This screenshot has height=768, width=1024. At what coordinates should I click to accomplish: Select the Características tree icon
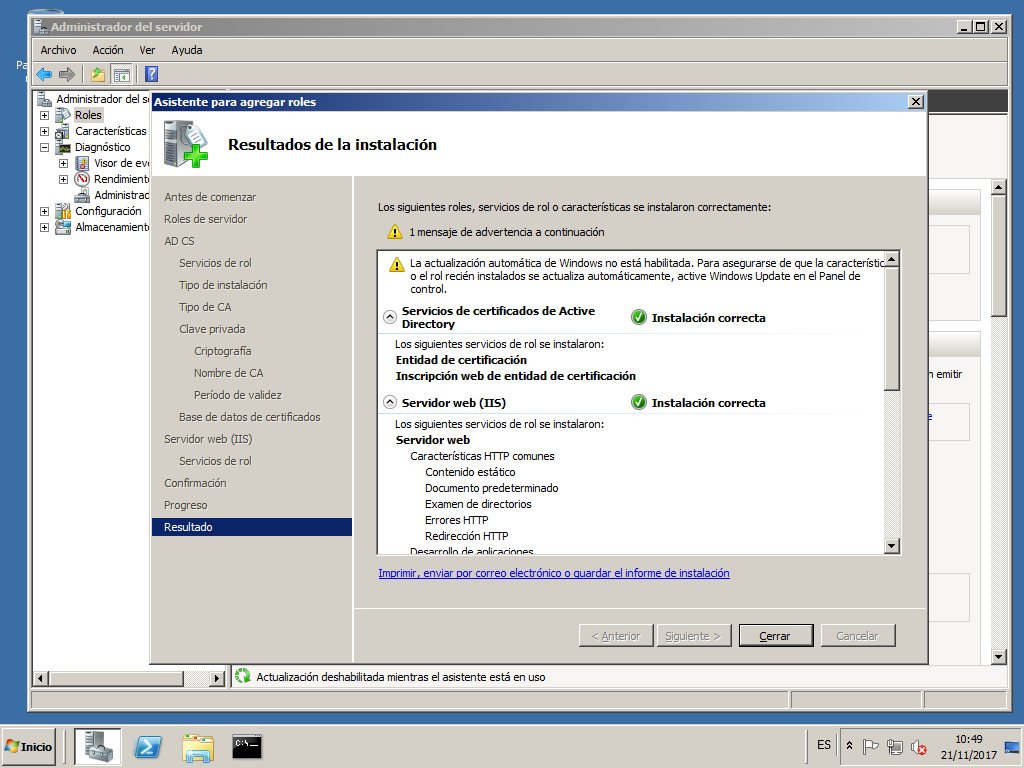point(63,131)
